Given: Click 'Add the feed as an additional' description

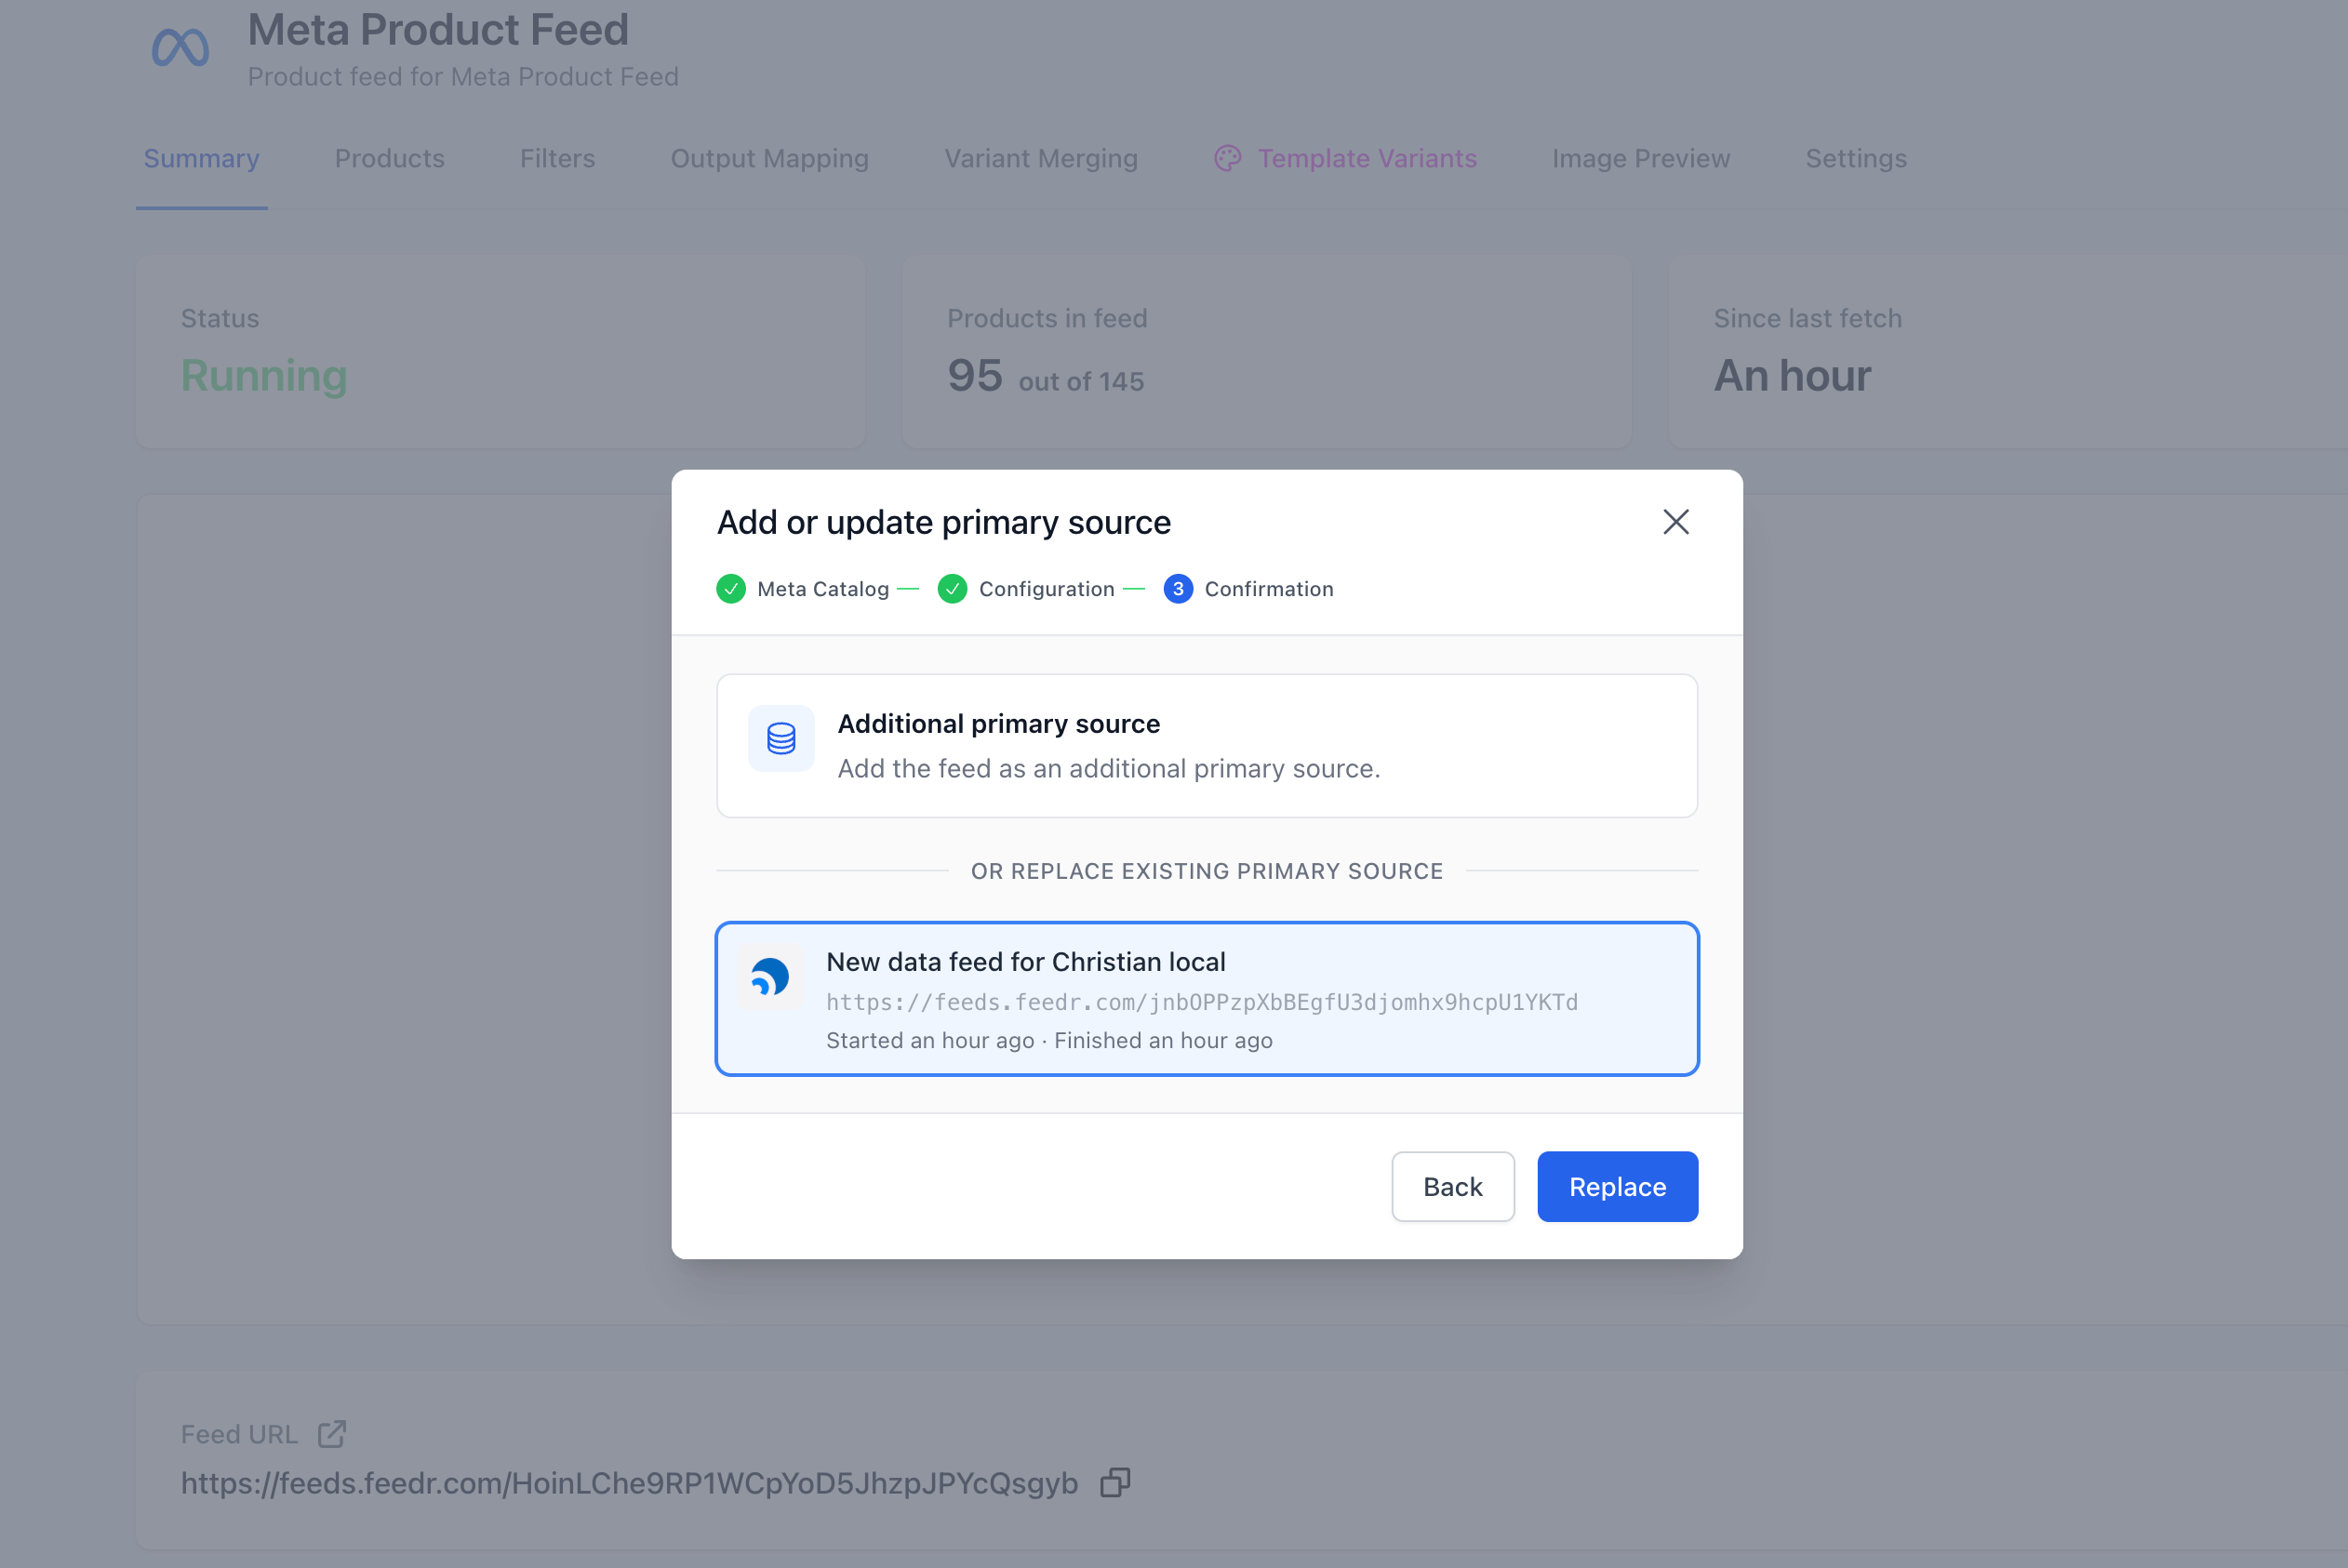Looking at the screenshot, I should (1109, 768).
